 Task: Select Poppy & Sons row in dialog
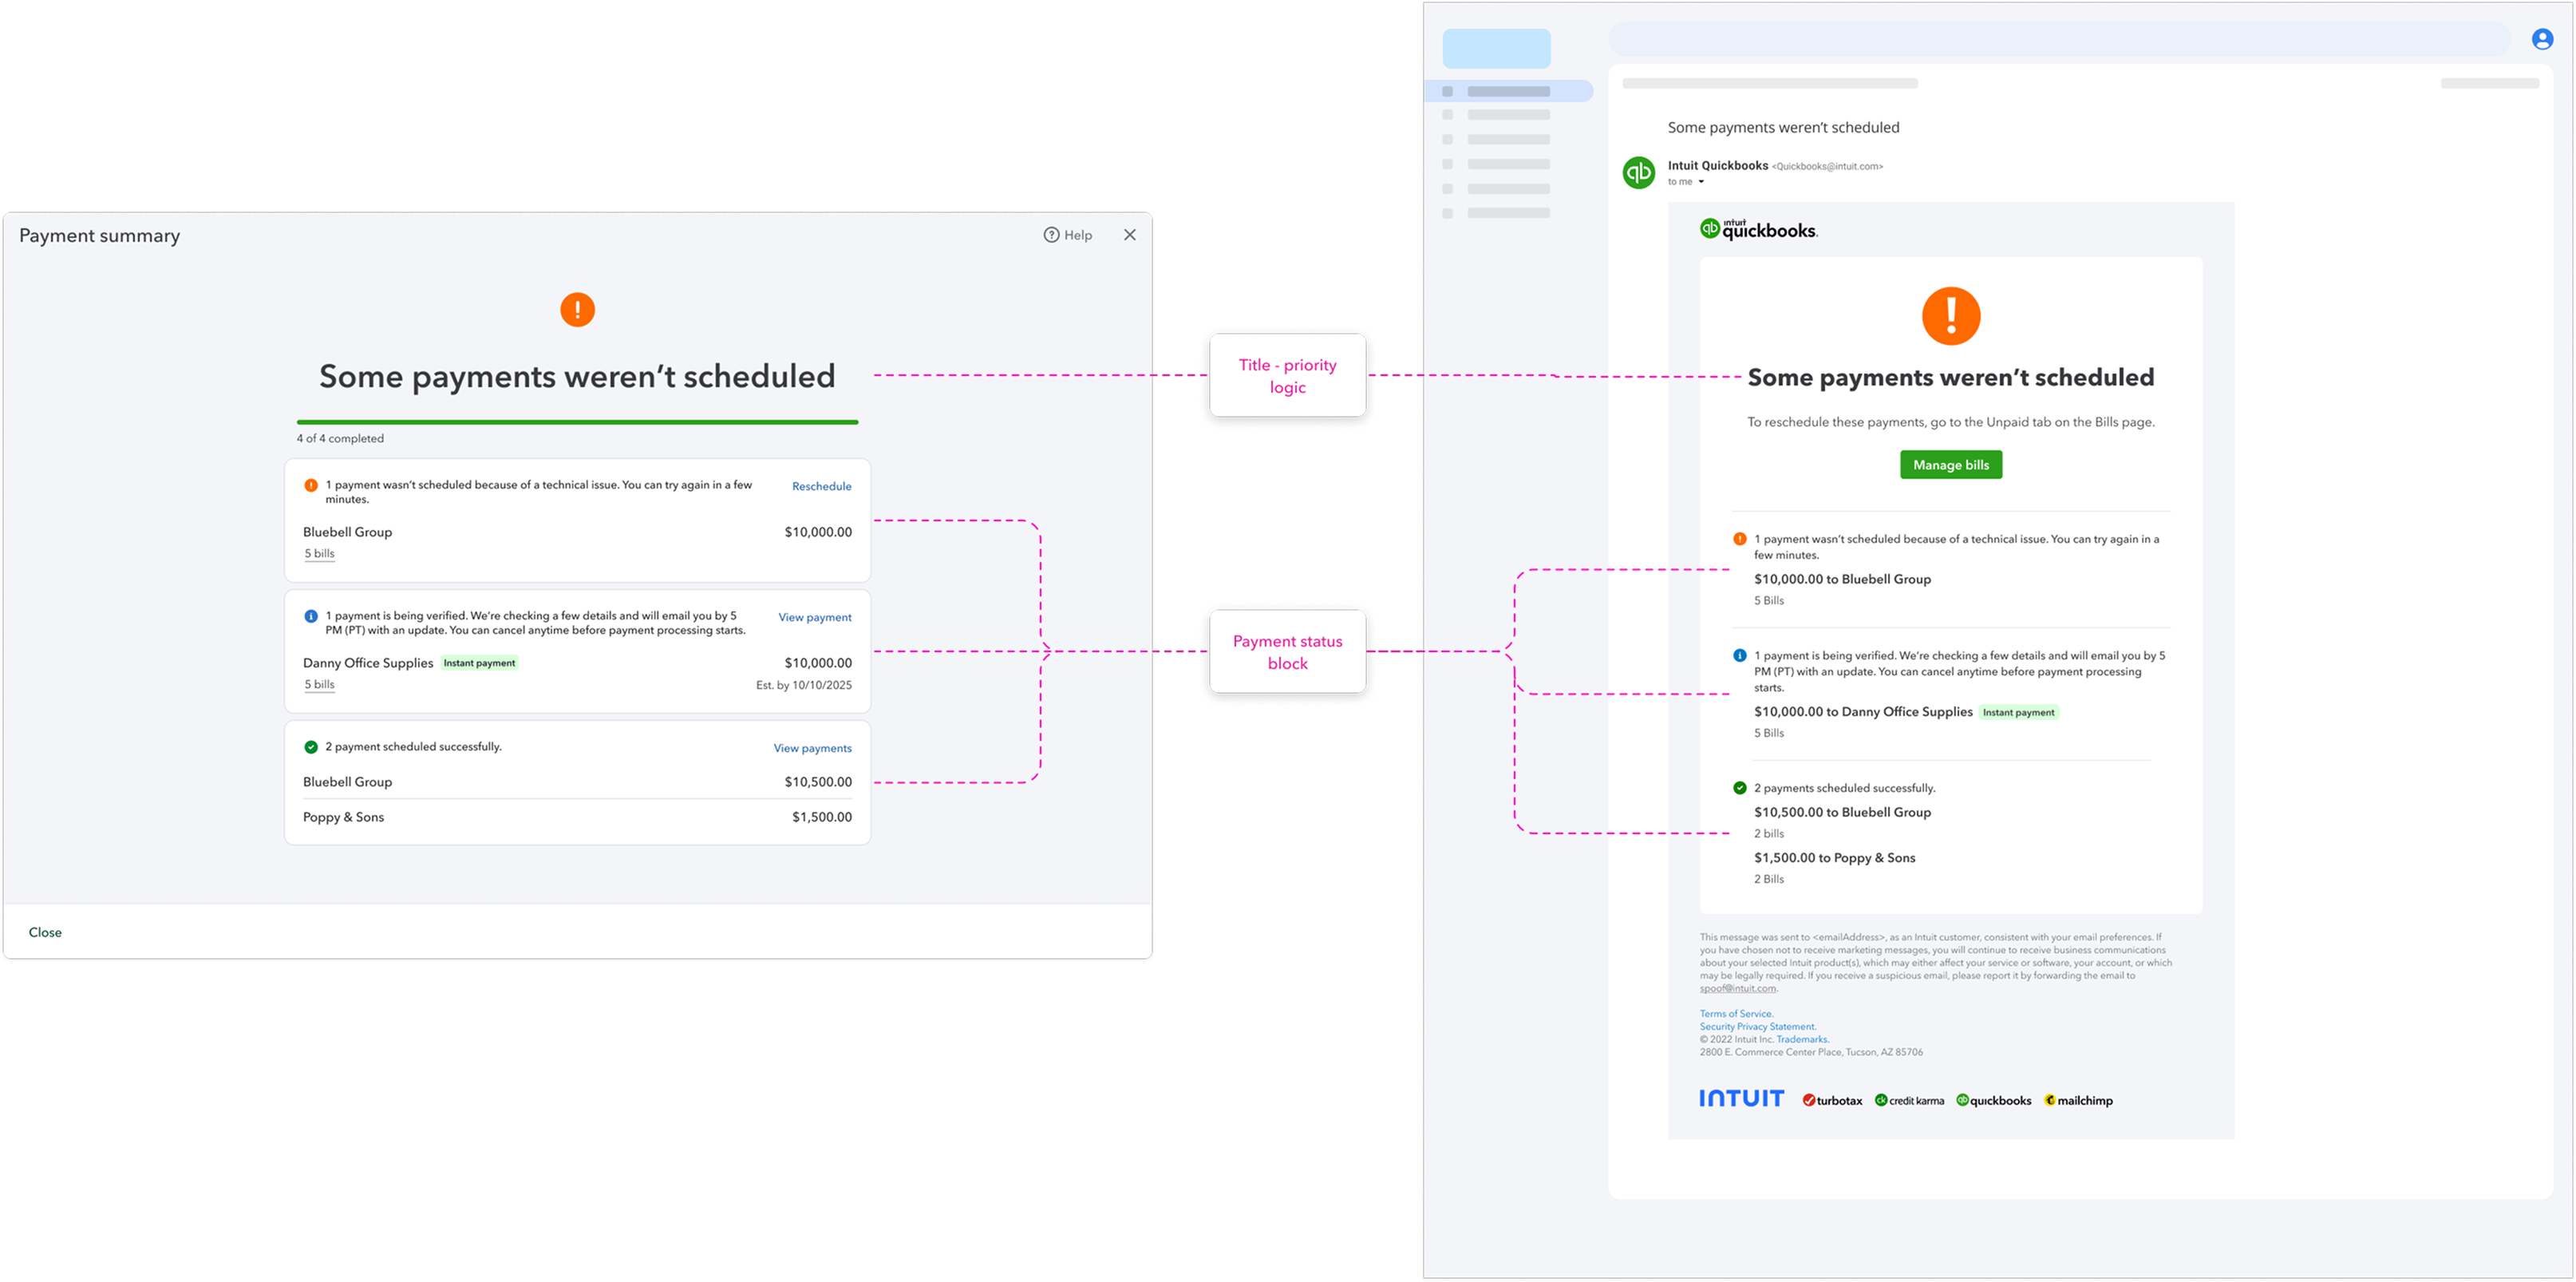(x=577, y=817)
